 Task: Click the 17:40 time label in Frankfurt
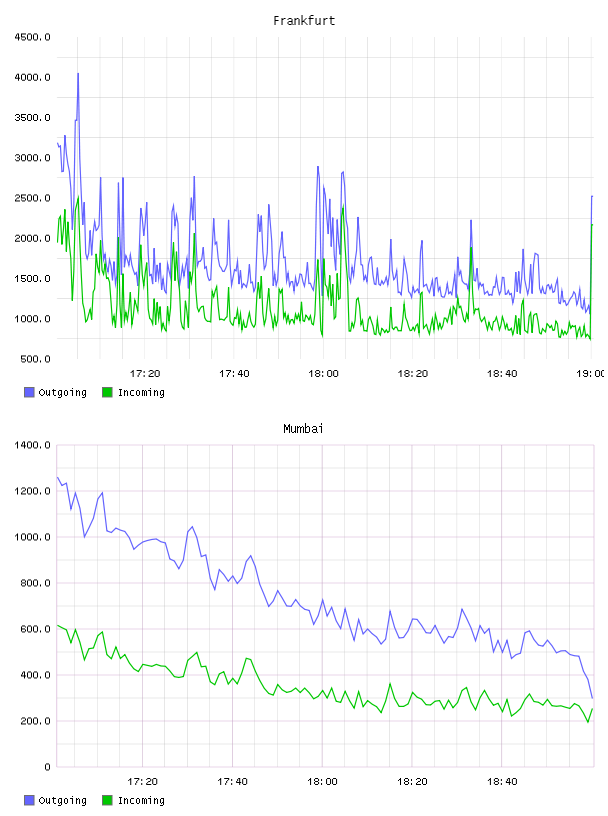[x=234, y=374]
